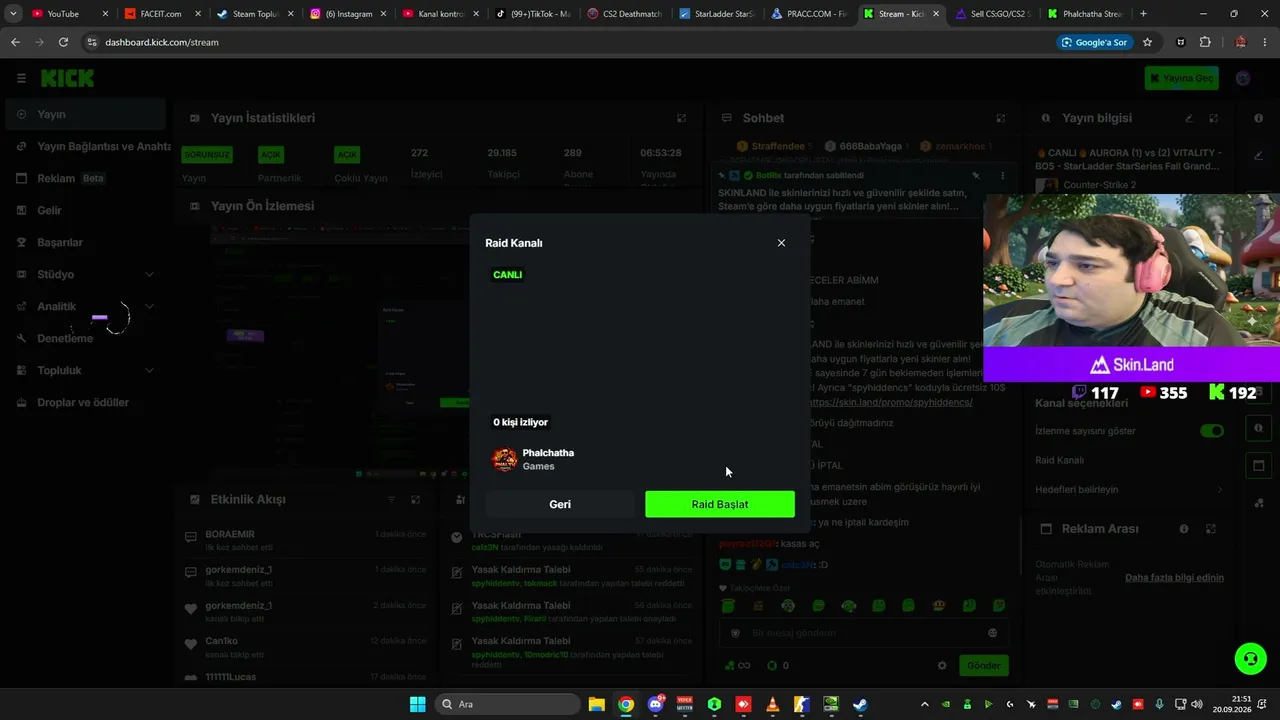This screenshot has width=1280, height=720.
Task: Click the CANLI badge in raid dialog
Action: 507,275
